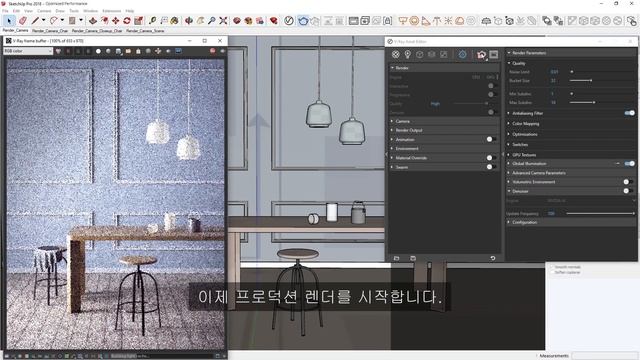Select the arrow Select tool in SketchUp toolbar
This screenshot has height=360, width=640.
(9, 20)
